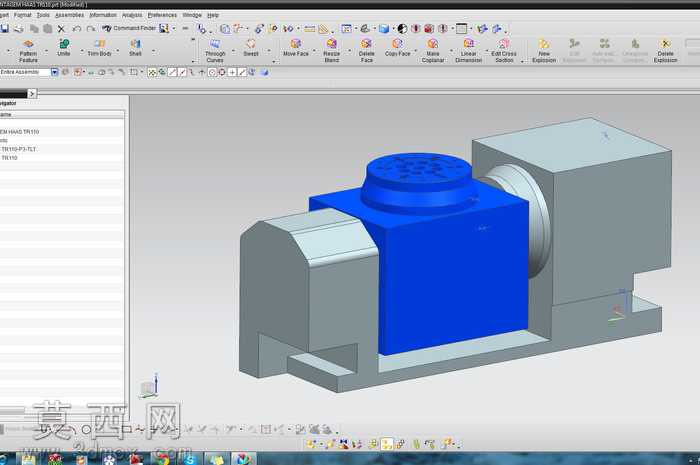This screenshot has width=700, height=465.
Task: Click the highlighted icon in the bottom-right toolbar
Action: tap(387, 444)
